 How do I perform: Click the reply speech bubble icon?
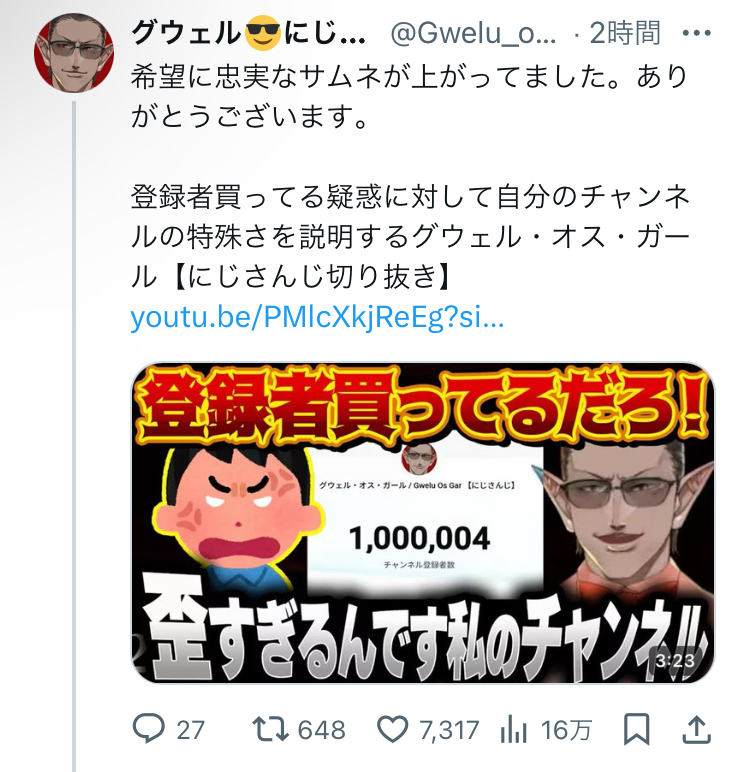point(149,729)
